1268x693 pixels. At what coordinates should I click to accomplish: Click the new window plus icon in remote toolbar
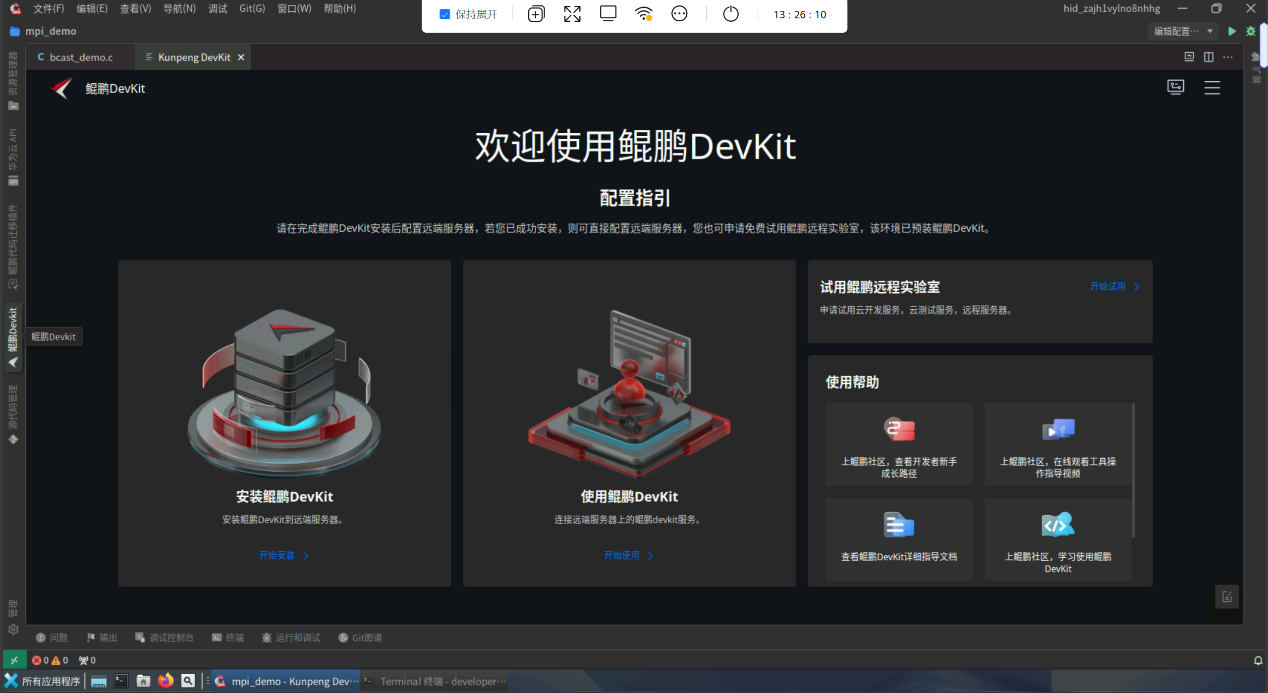pyautogui.click(x=536, y=14)
